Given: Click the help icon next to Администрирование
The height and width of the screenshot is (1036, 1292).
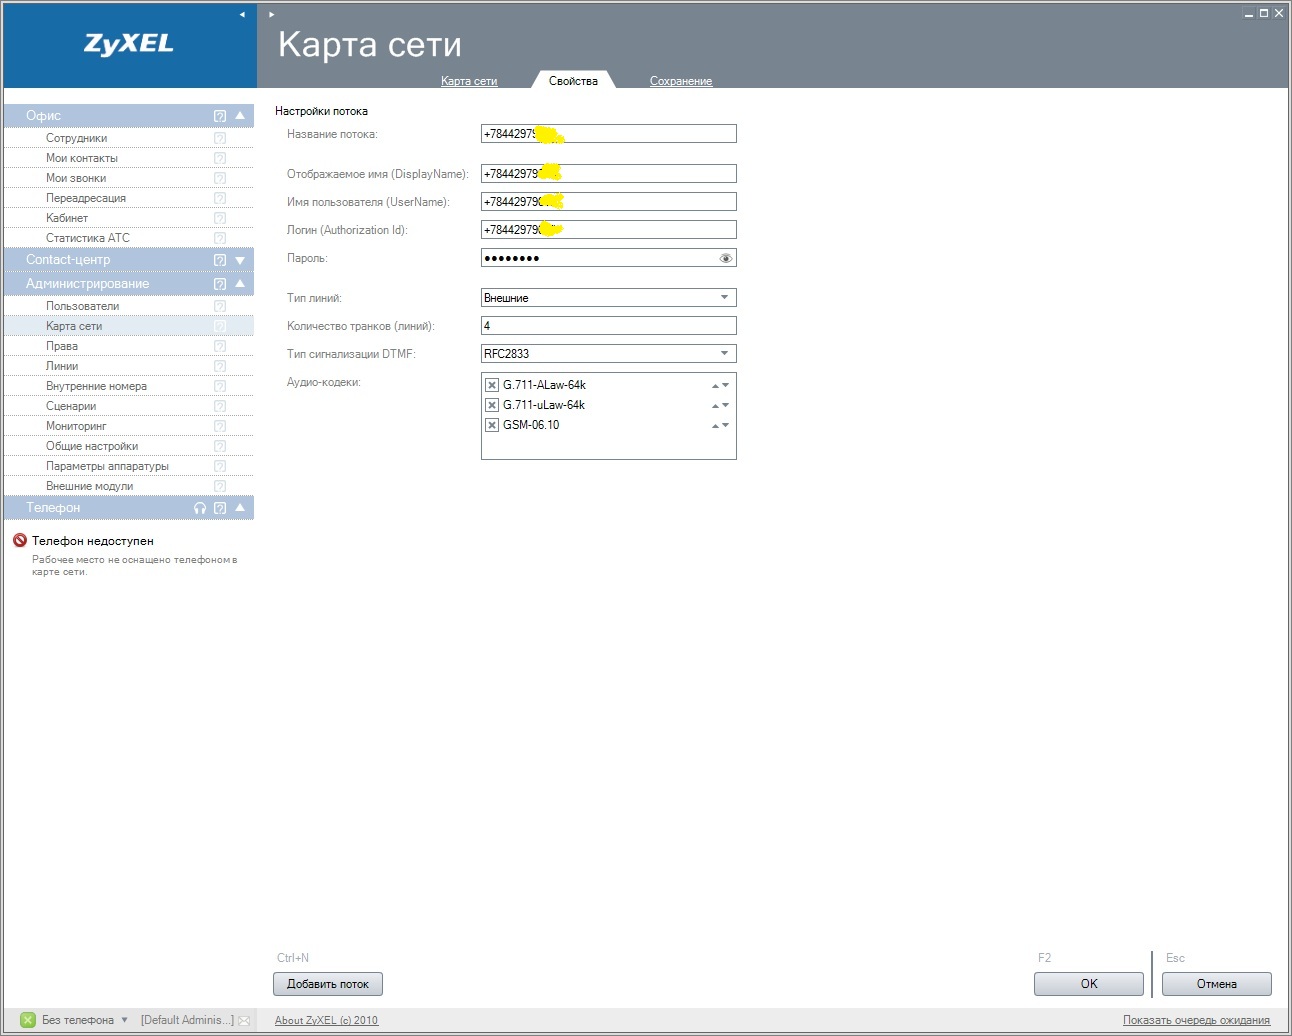Looking at the screenshot, I should tap(220, 284).
